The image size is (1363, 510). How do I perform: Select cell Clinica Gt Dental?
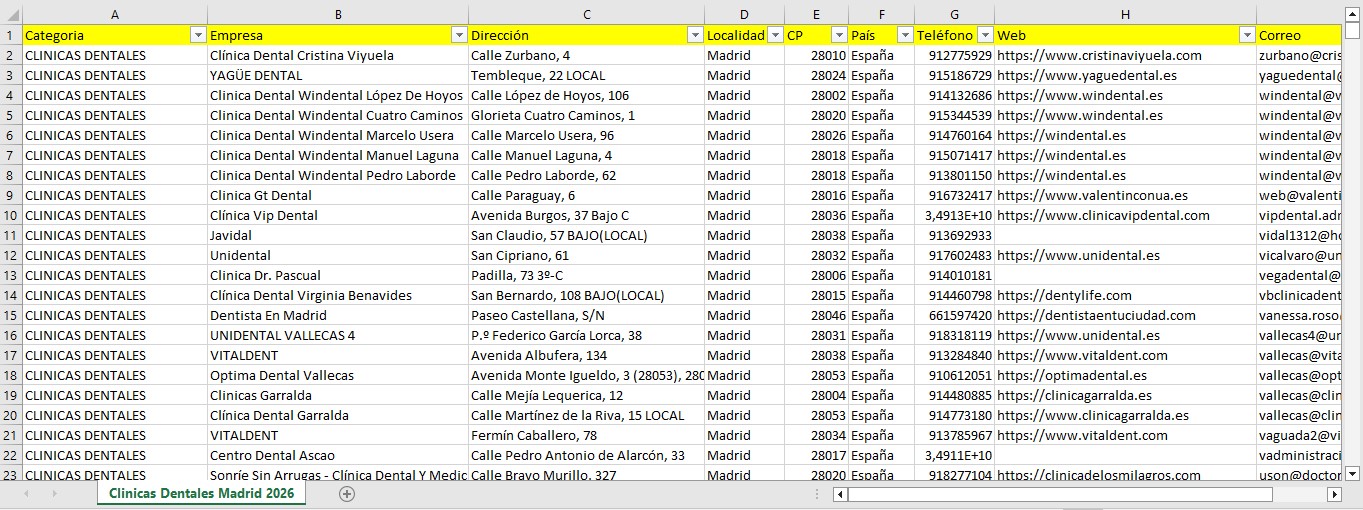338,195
